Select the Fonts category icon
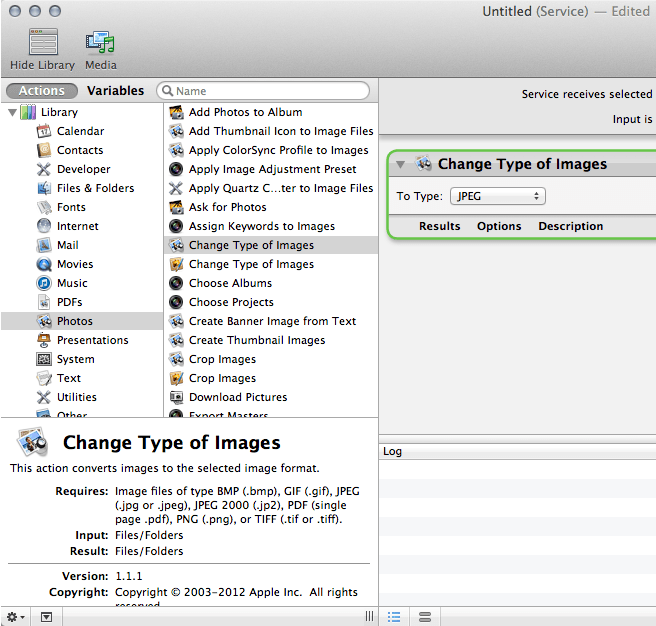 click(x=44, y=207)
